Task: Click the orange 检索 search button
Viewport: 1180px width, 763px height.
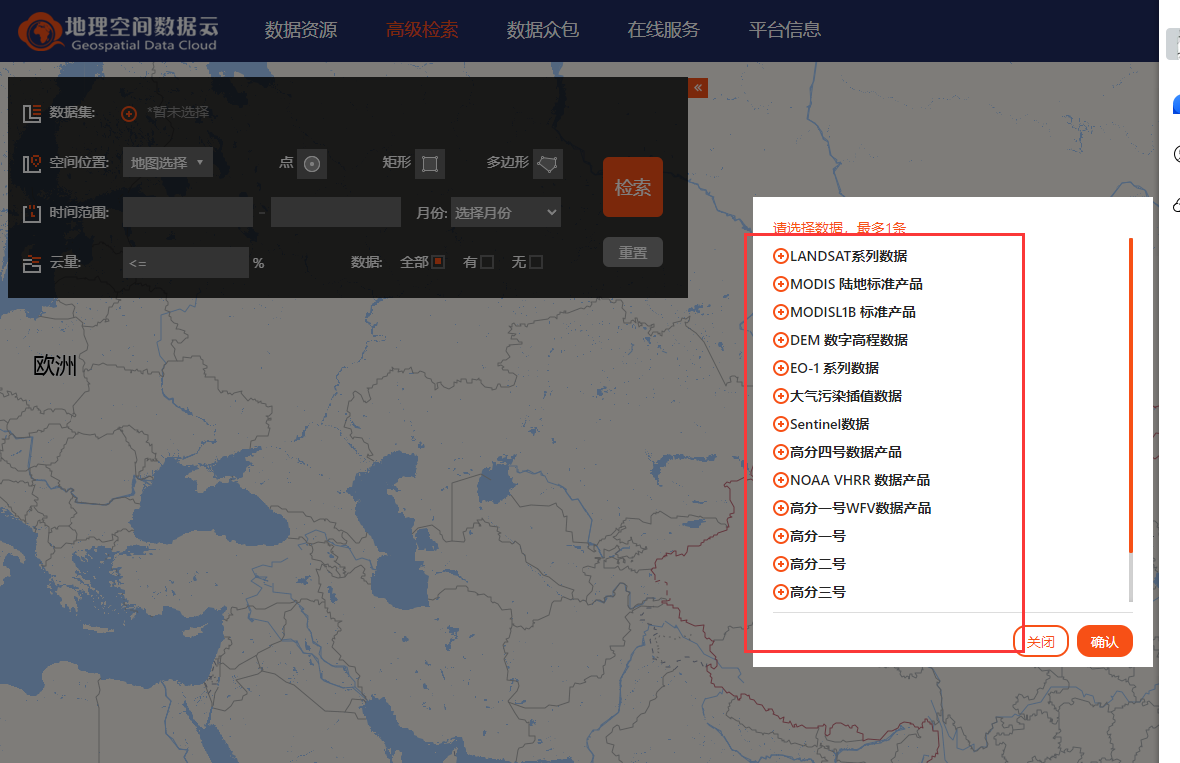Action: tap(633, 187)
